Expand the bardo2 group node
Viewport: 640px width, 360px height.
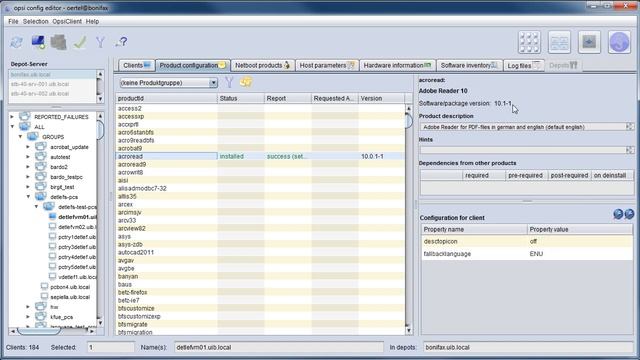coord(28,167)
